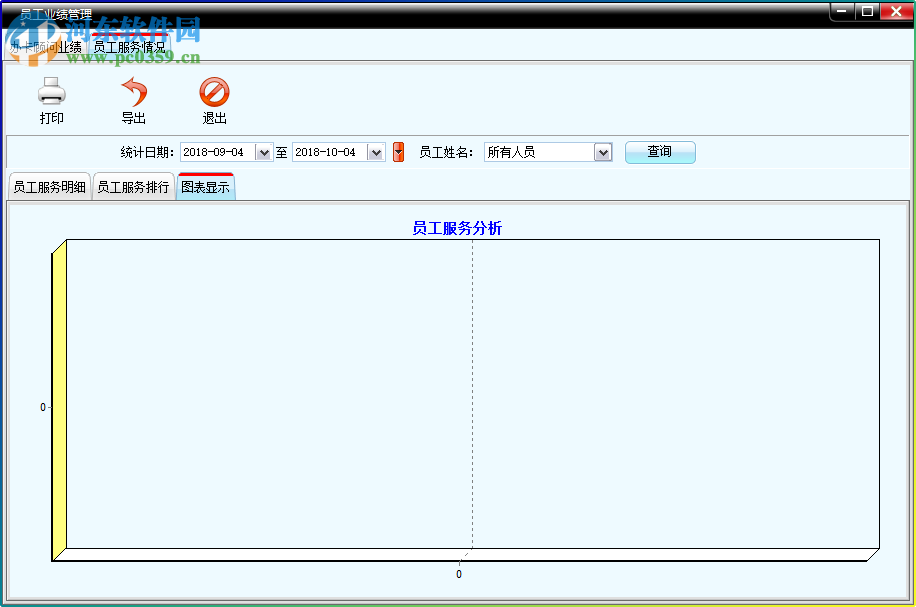Click the 查询 query button
The image size is (916, 607).
coord(660,151)
